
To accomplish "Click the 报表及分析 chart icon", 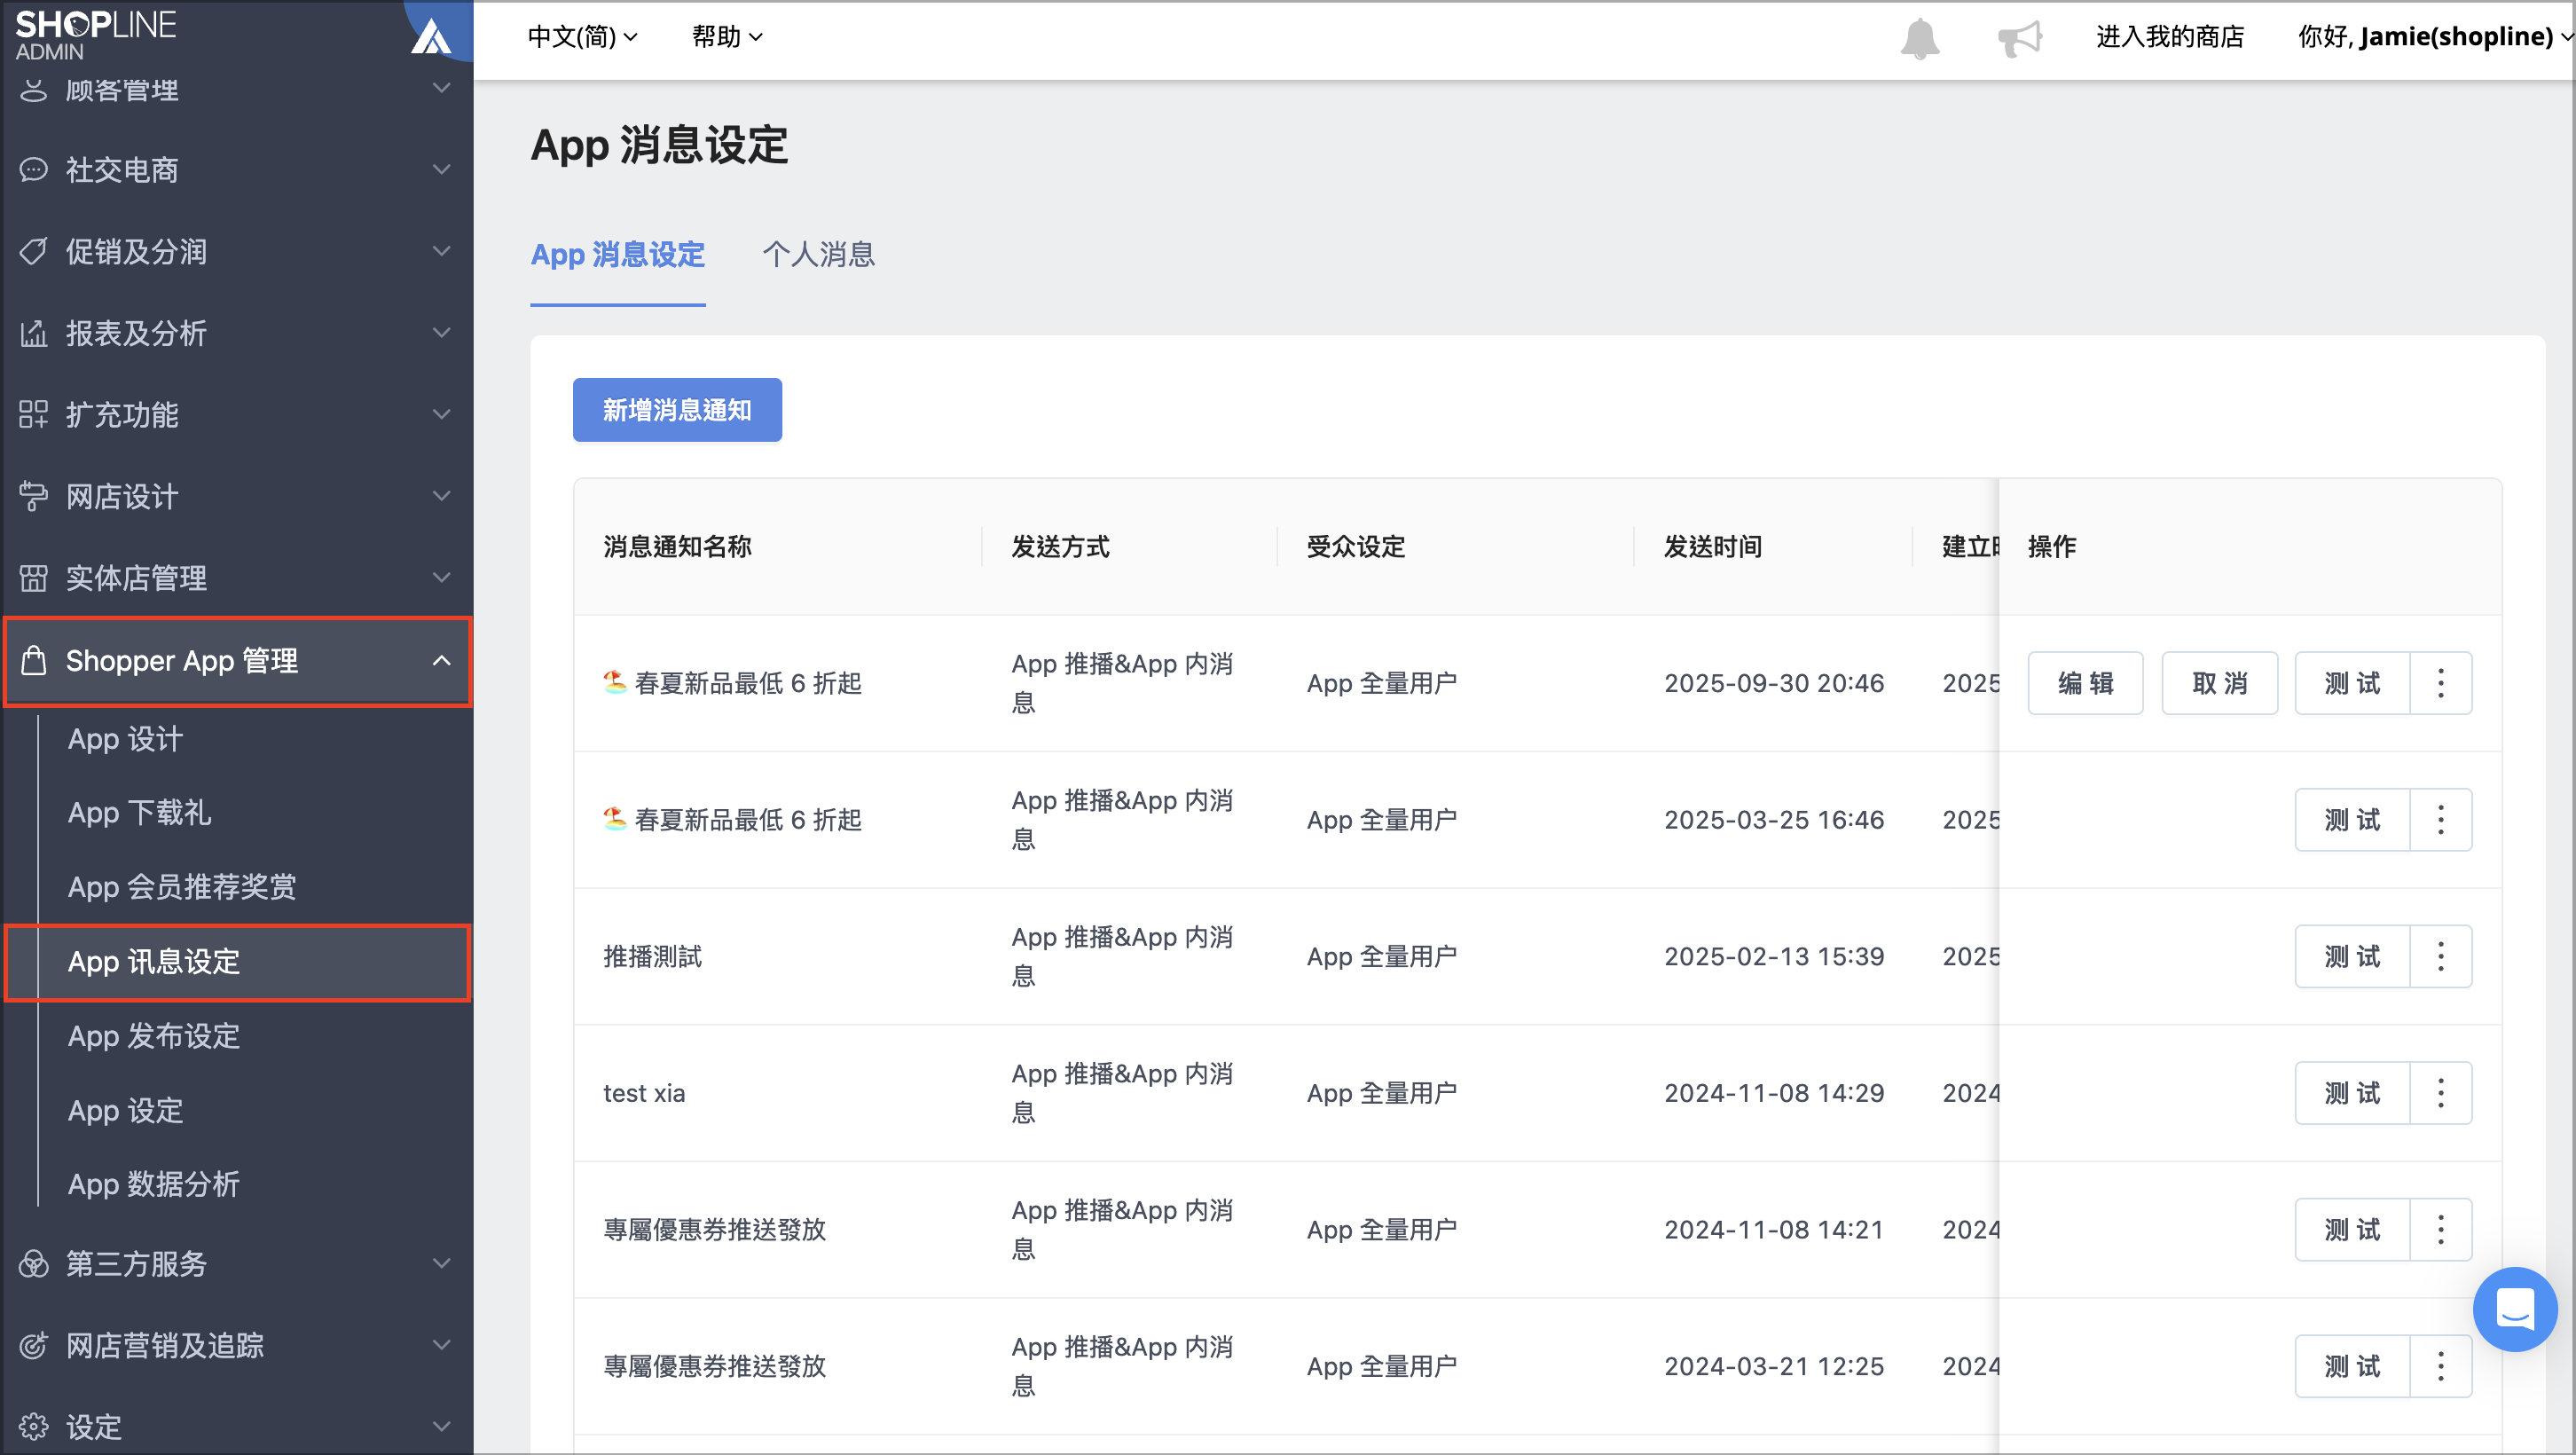I will (33, 333).
